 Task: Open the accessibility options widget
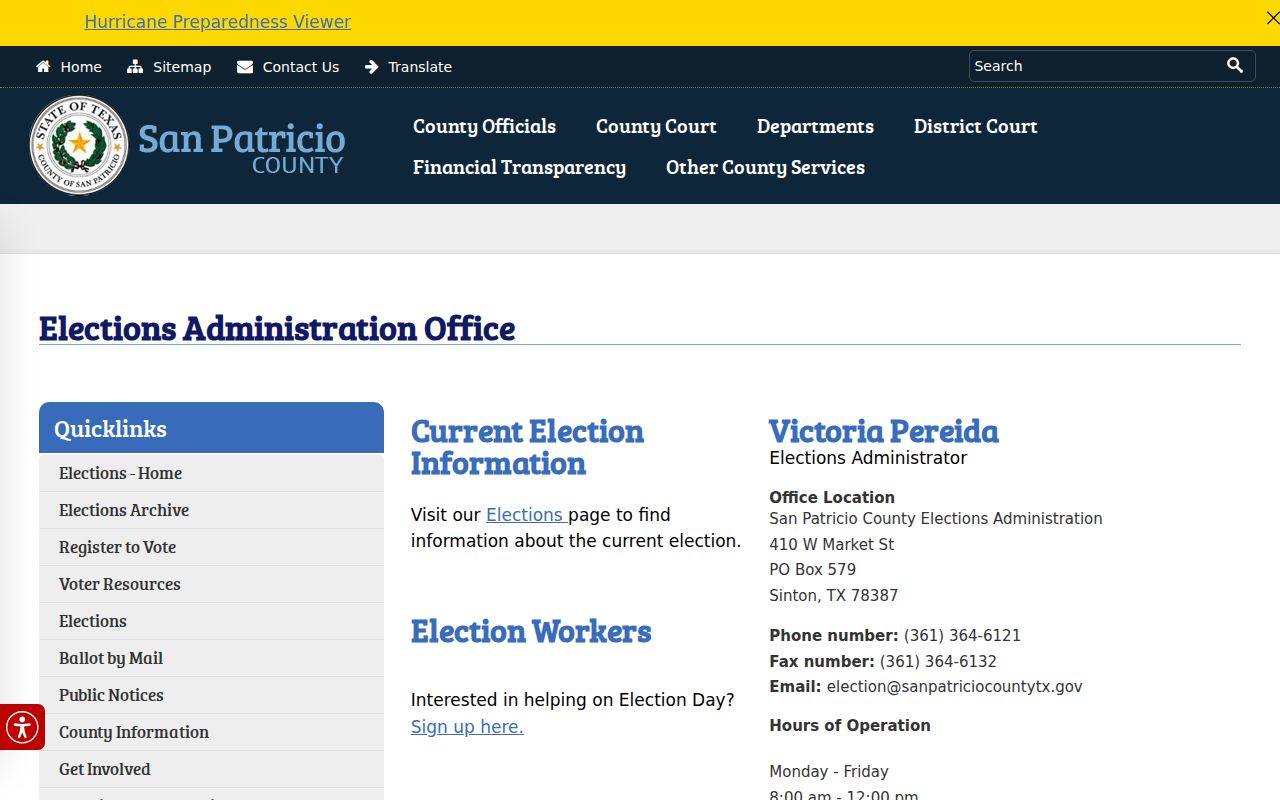(x=22, y=727)
